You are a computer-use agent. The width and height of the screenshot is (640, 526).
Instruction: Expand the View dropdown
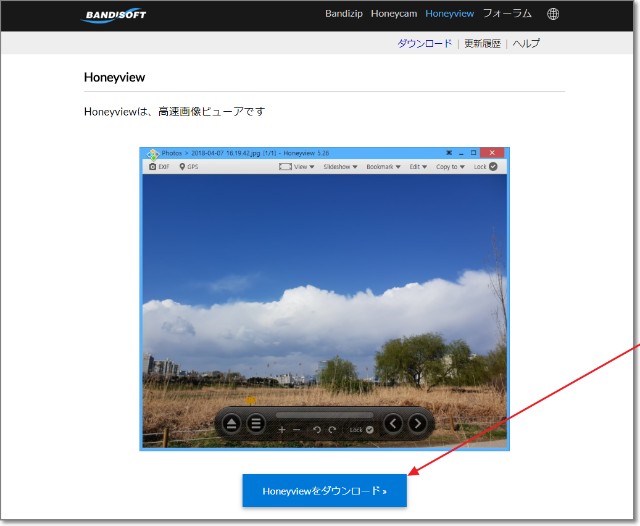298,167
